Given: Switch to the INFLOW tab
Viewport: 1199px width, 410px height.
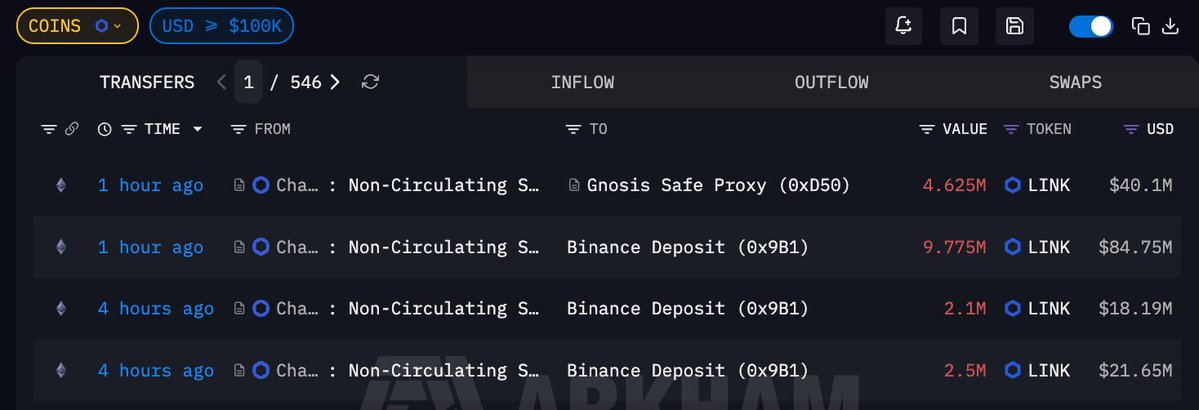Looking at the screenshot, I should [x=582, y=82].
